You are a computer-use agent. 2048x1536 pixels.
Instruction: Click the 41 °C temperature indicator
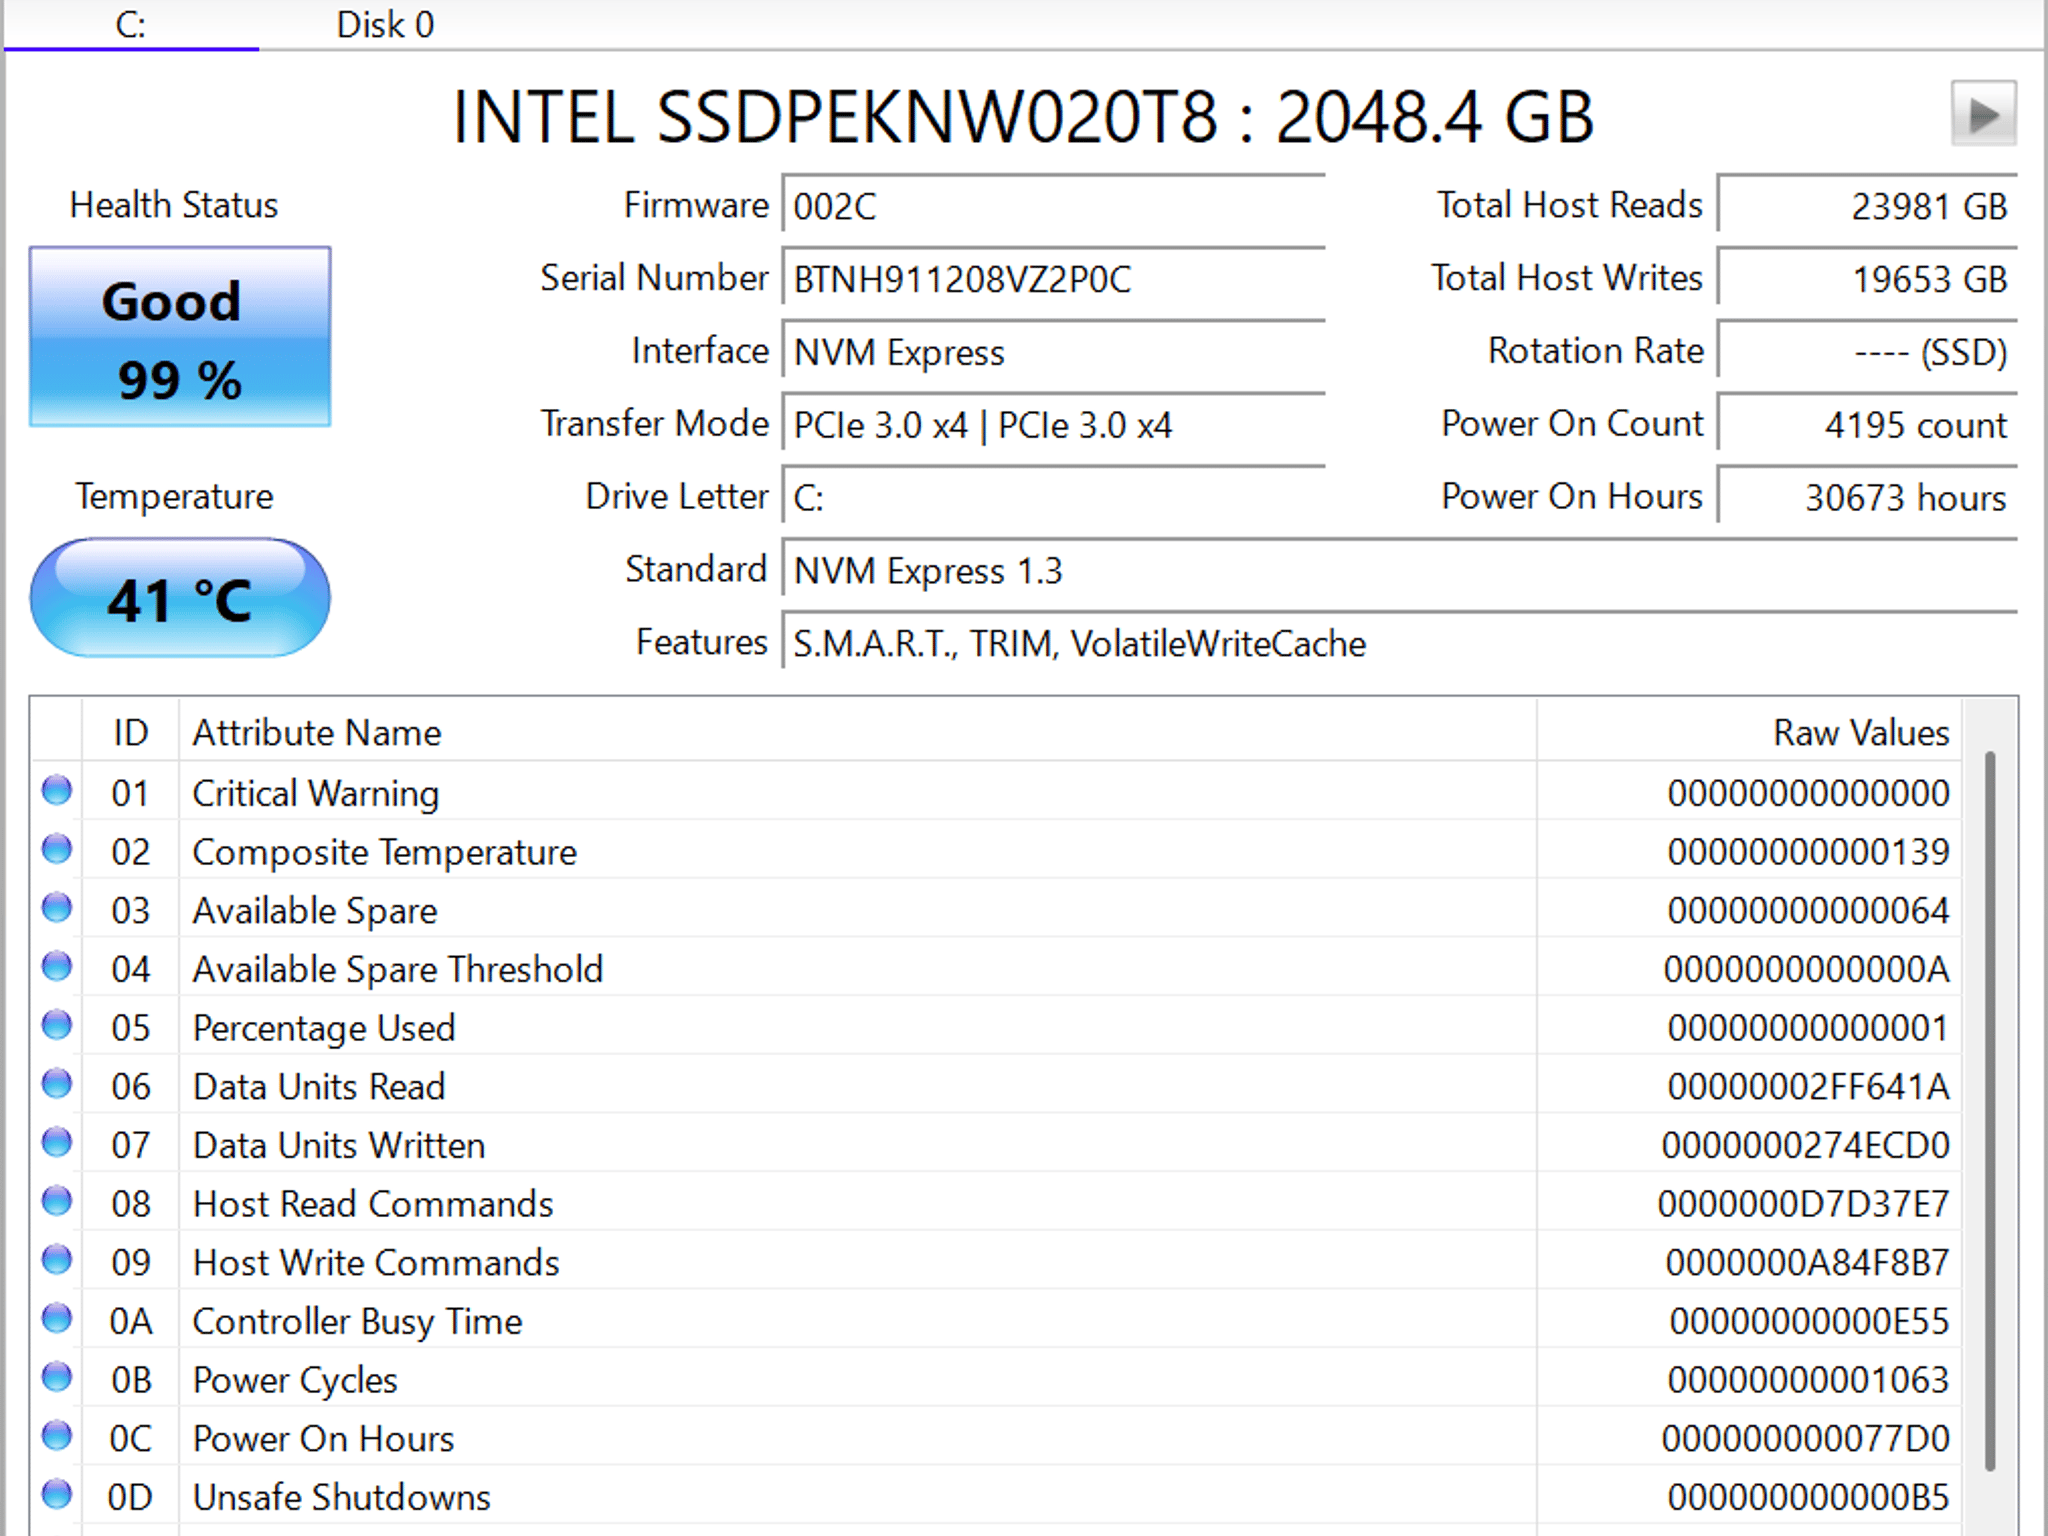(180, 598)
